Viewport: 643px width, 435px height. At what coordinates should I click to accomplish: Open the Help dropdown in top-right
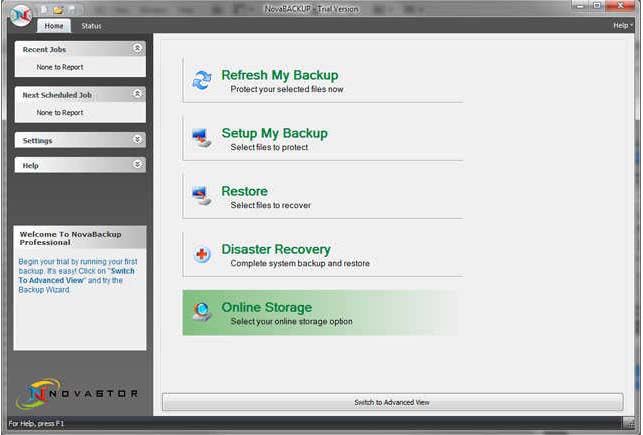(x=621, y=25)
